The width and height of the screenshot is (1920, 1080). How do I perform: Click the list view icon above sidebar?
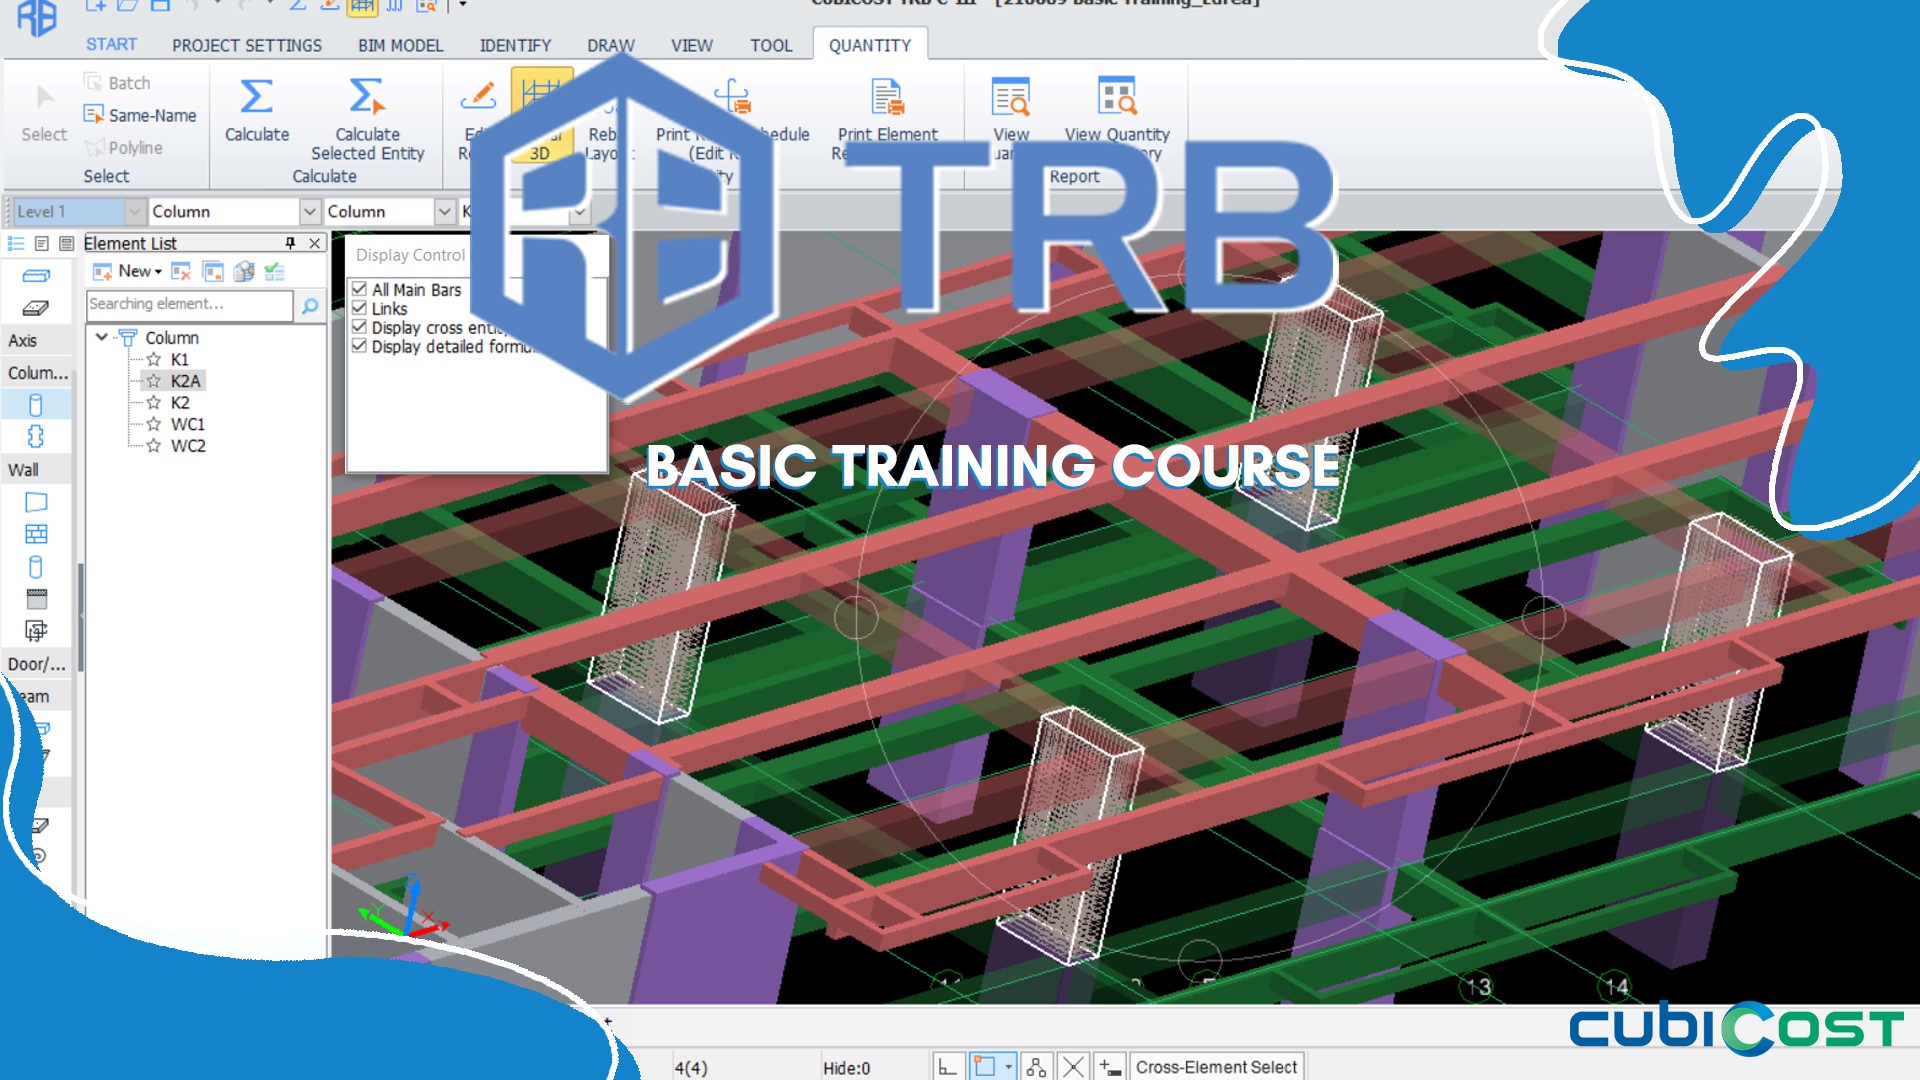point(16,243)
